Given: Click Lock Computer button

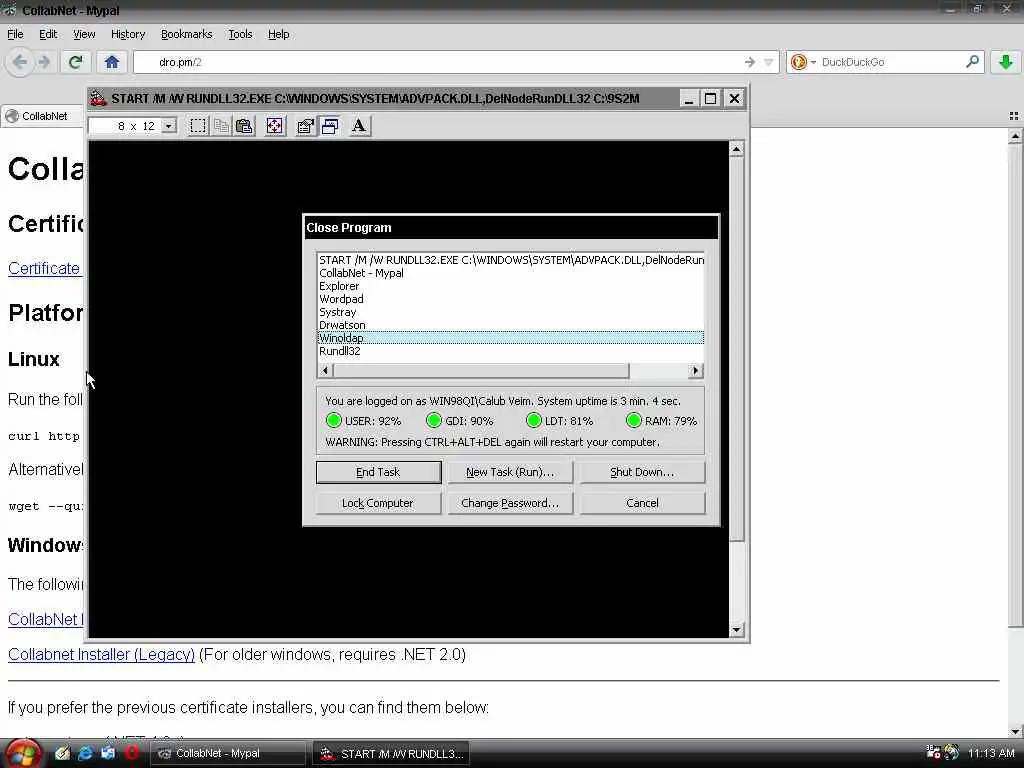Looking at the screenshot, I should (x=378, y=503).
